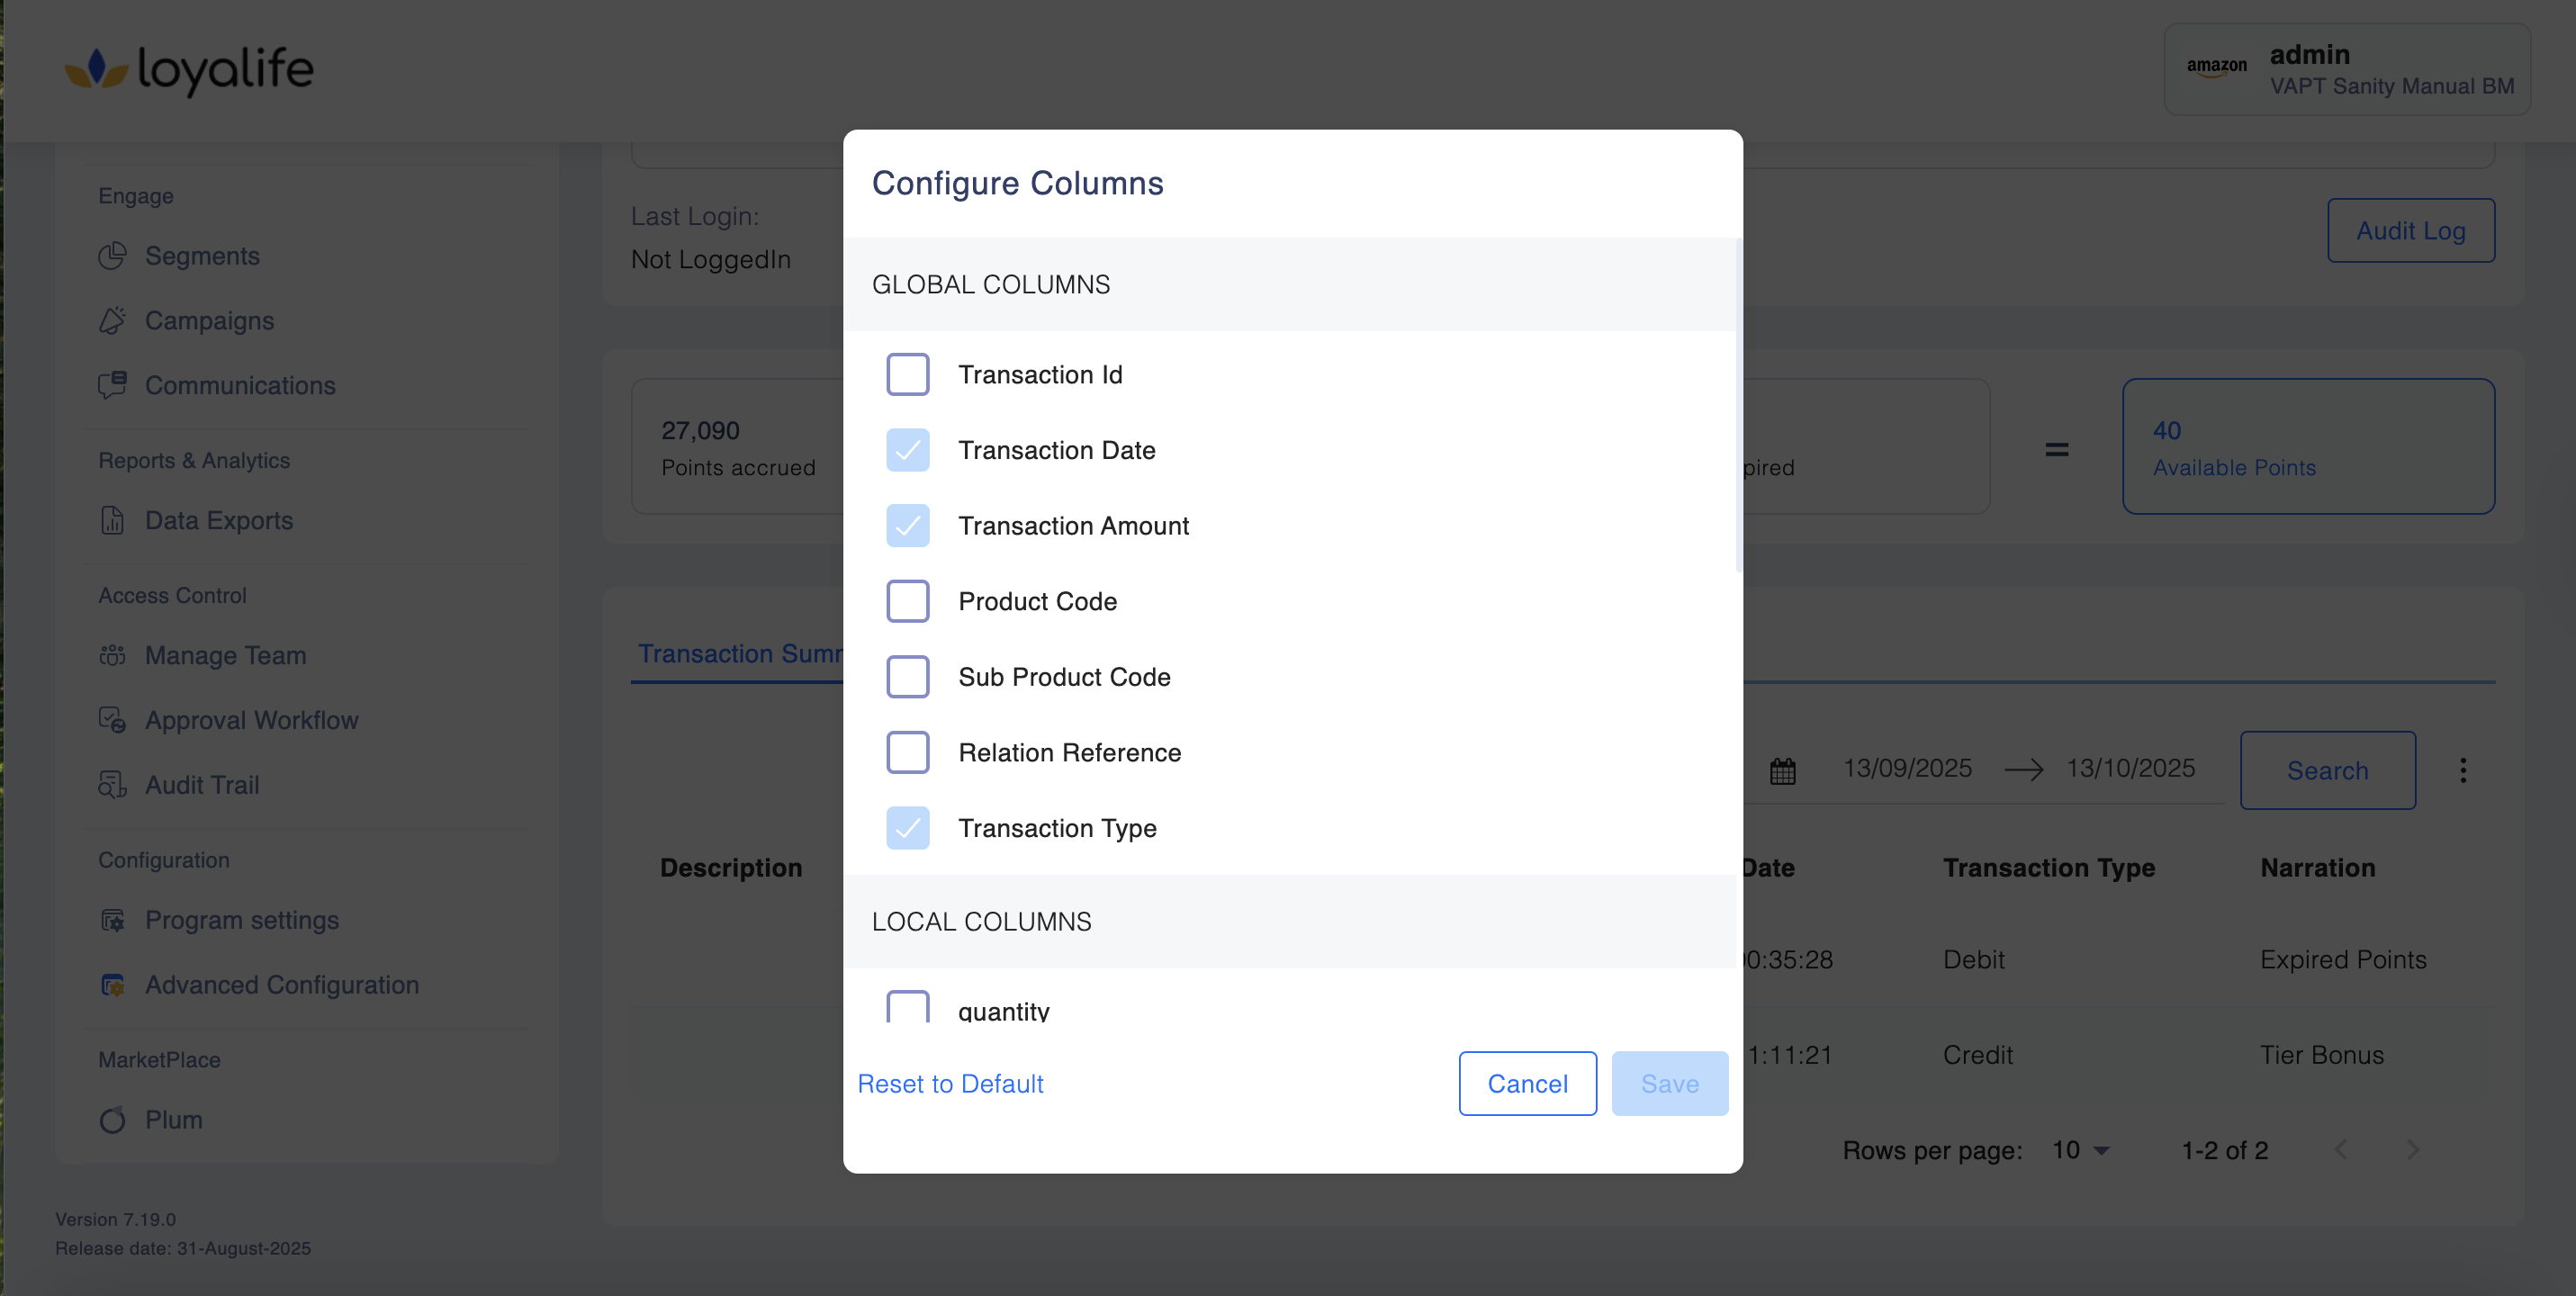Click the Data Exports document icon
Viewport: 2576px width, 1296px height.
(112, 520)
